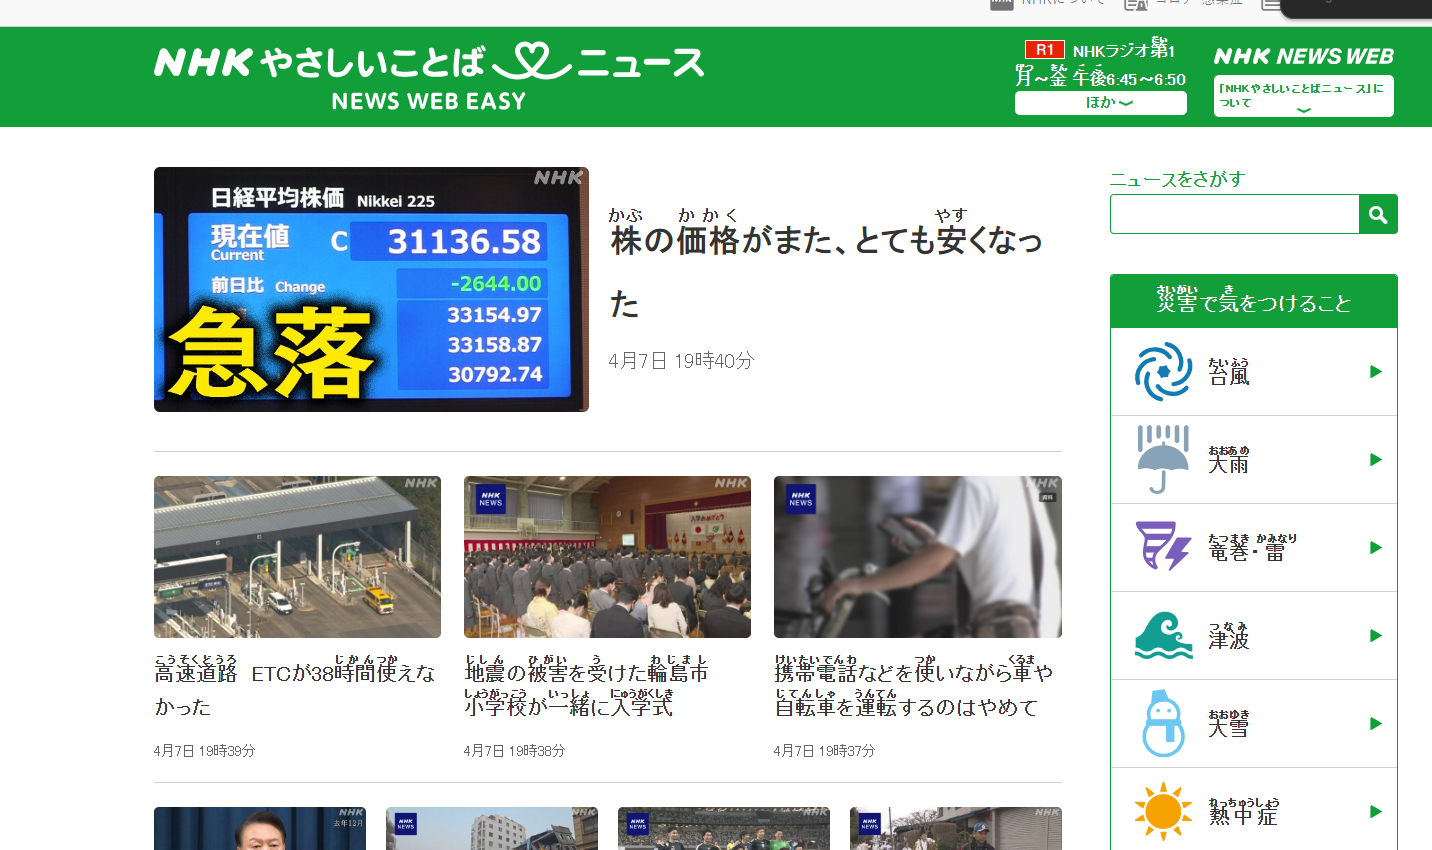The image size is (1432, 850).
Task: Open the school entrance ceremony thumbnail
Action: coord(607,557)
